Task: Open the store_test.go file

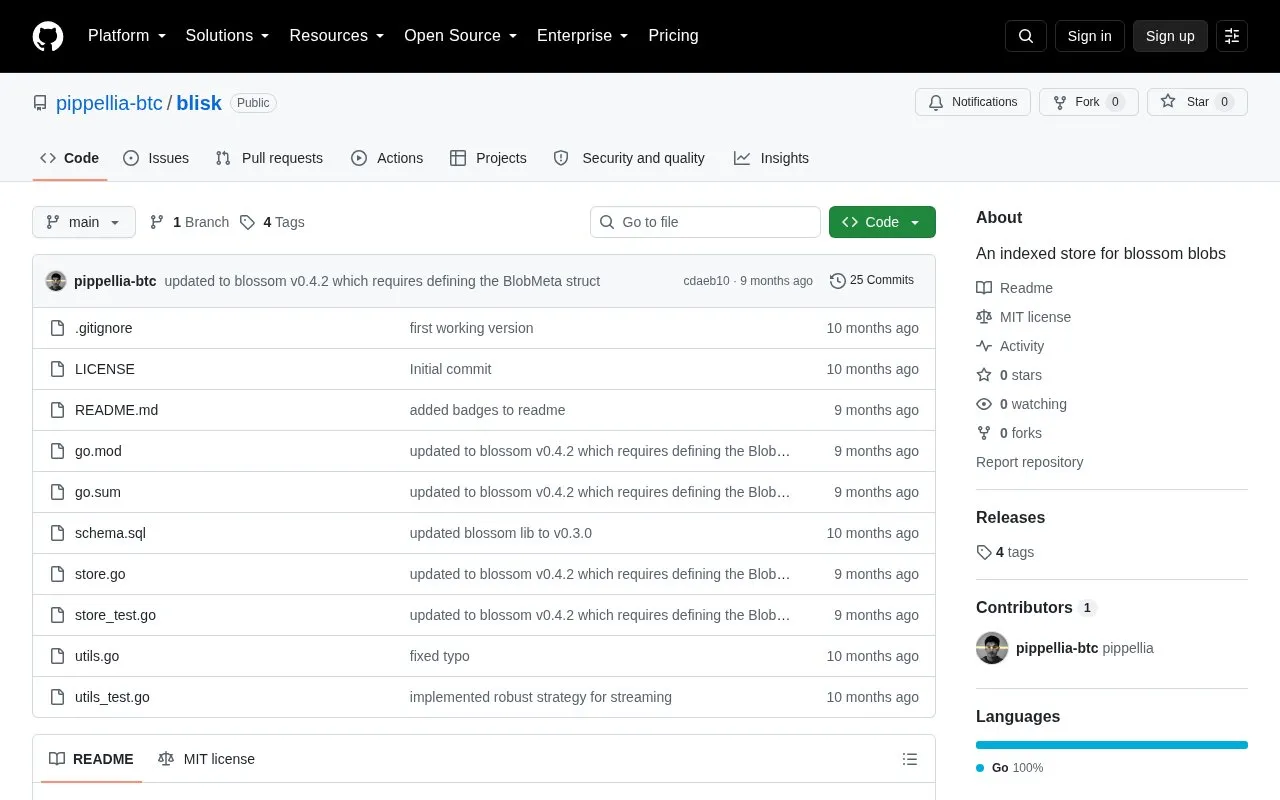Action: [x=115, y=615]
